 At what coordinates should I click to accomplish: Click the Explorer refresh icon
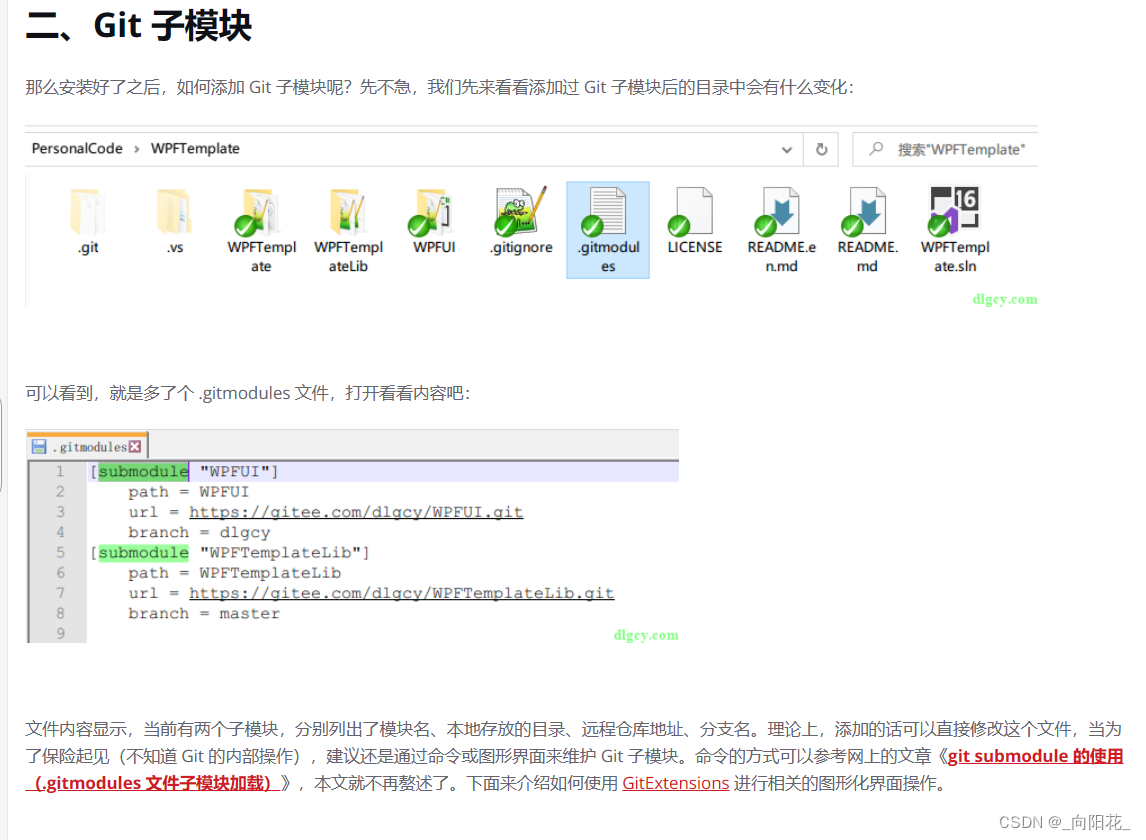coord(822,148)
